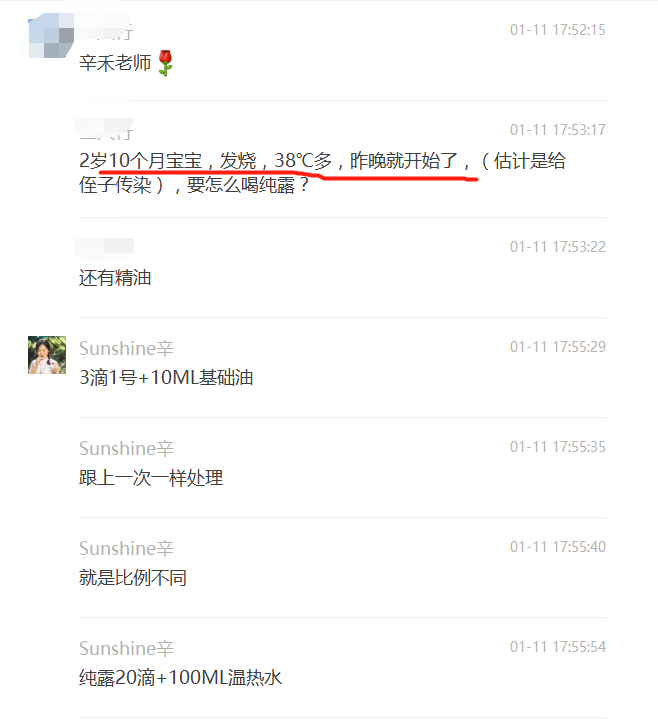Click timestamp 01-11 17:53:17
658x723 pixels.
557,130
